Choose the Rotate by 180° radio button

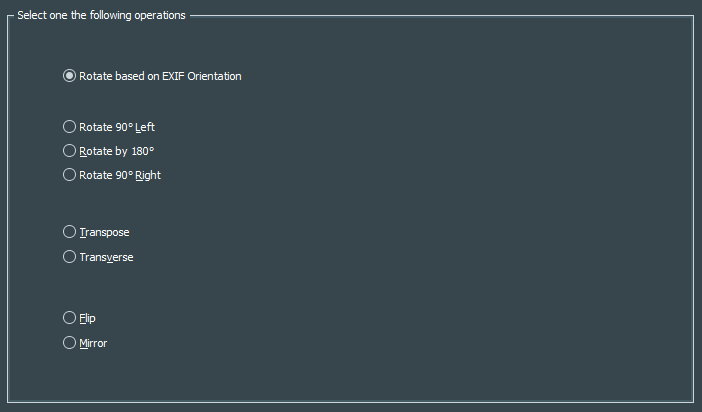(69, 151)
